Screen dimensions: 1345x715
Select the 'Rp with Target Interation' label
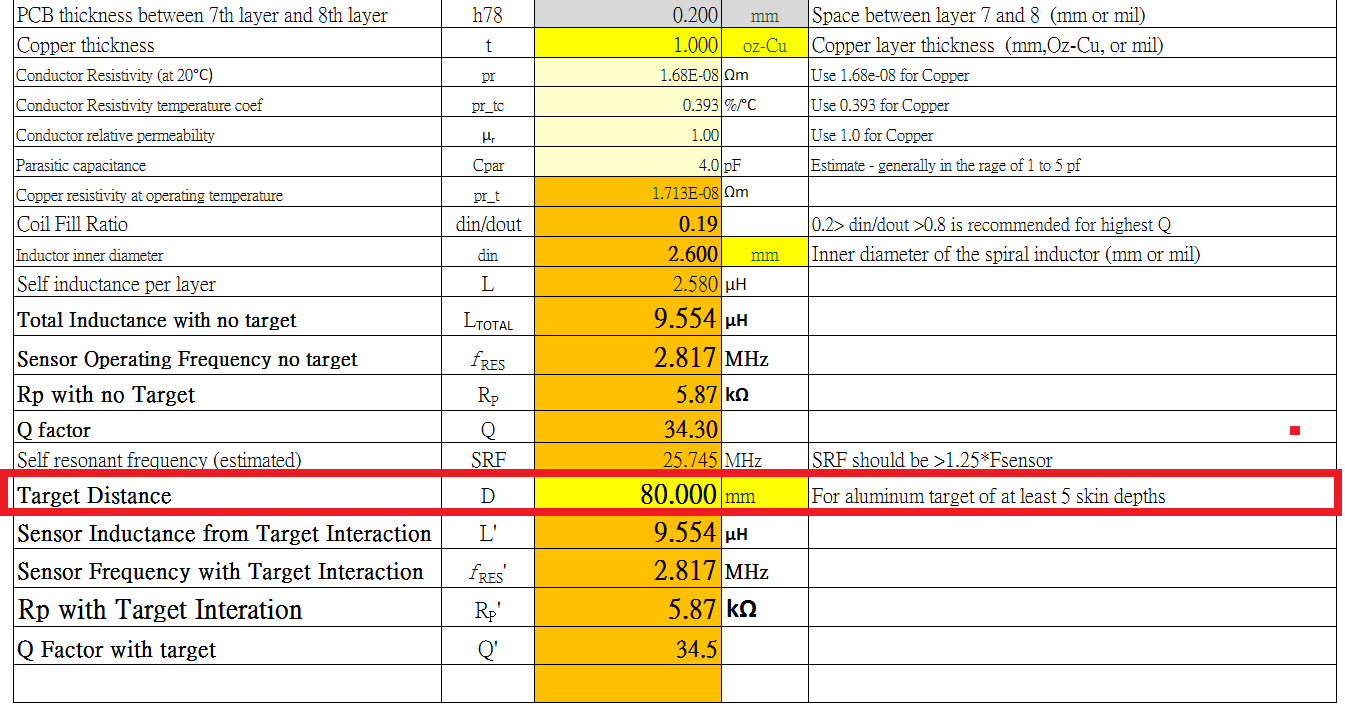(x=160, y=610)
